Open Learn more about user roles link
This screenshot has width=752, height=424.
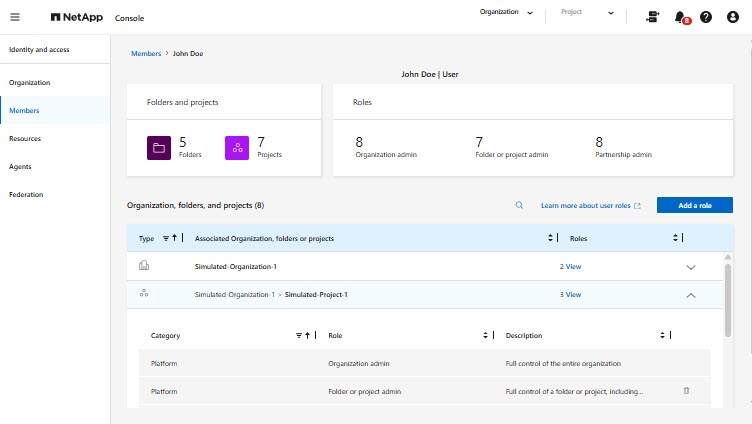pyautogui.click(x=590, y=205)
